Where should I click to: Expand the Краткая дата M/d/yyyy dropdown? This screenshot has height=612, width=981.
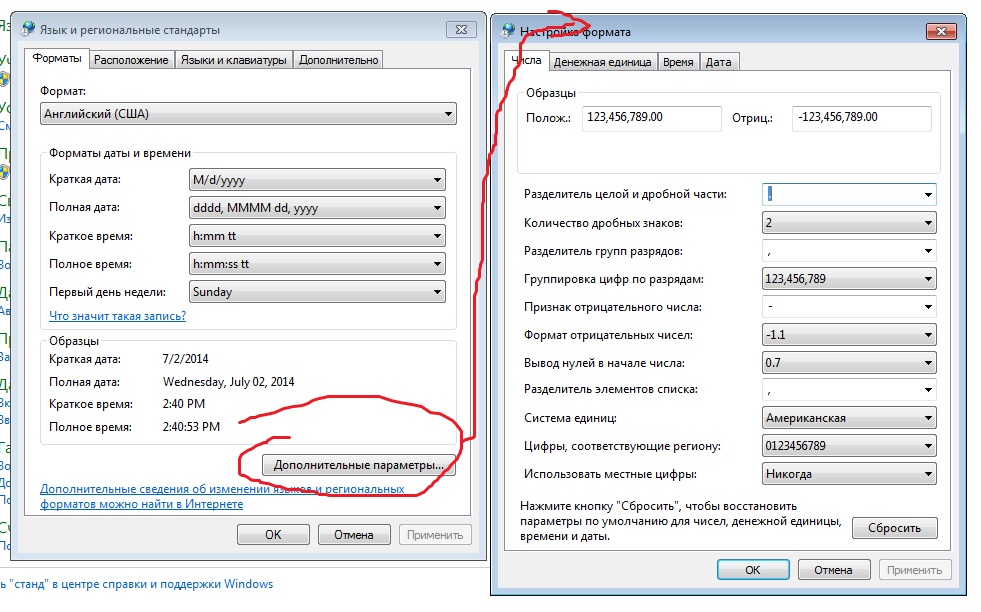(317, 180)
